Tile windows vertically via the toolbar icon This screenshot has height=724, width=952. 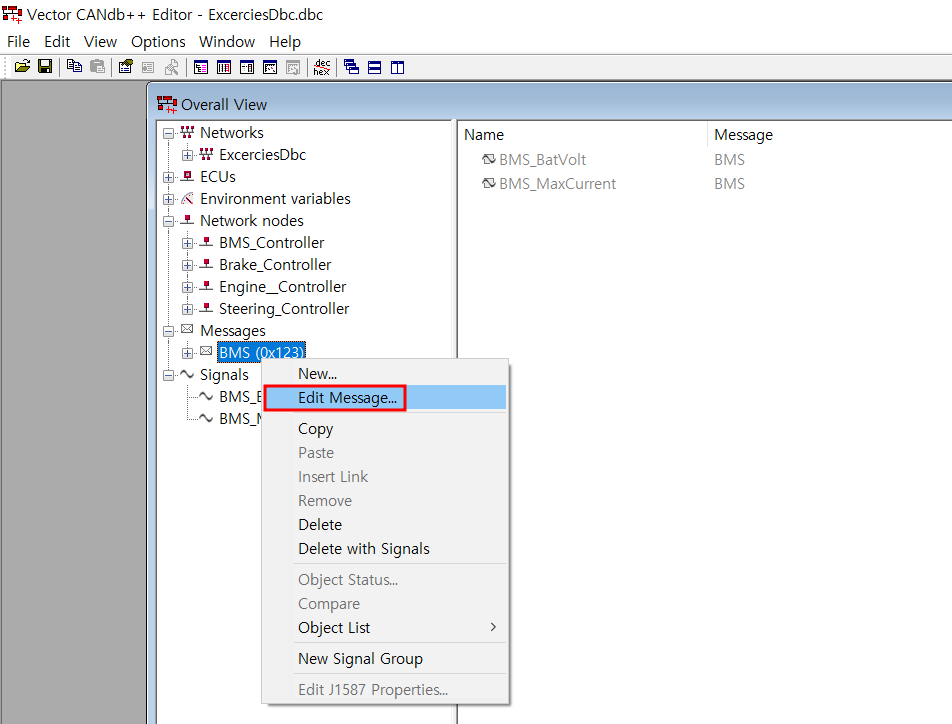click(x=398, y=67)
